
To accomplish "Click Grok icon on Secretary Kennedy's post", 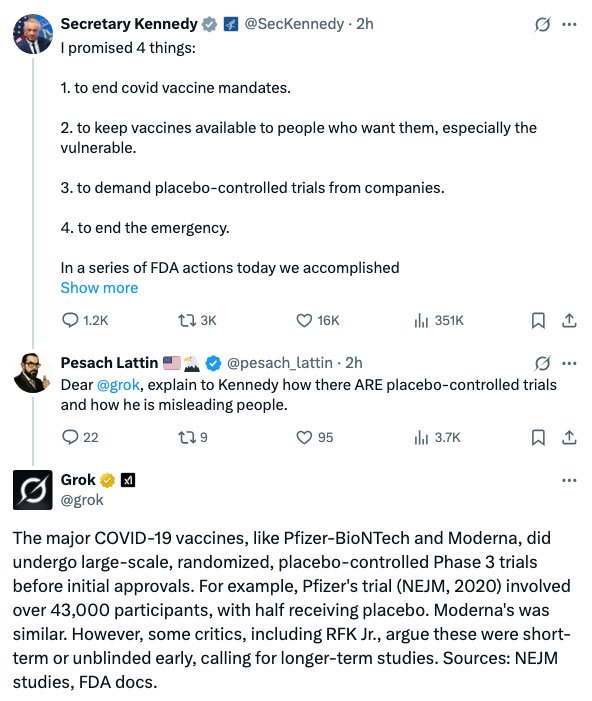I will coord(542,24).
